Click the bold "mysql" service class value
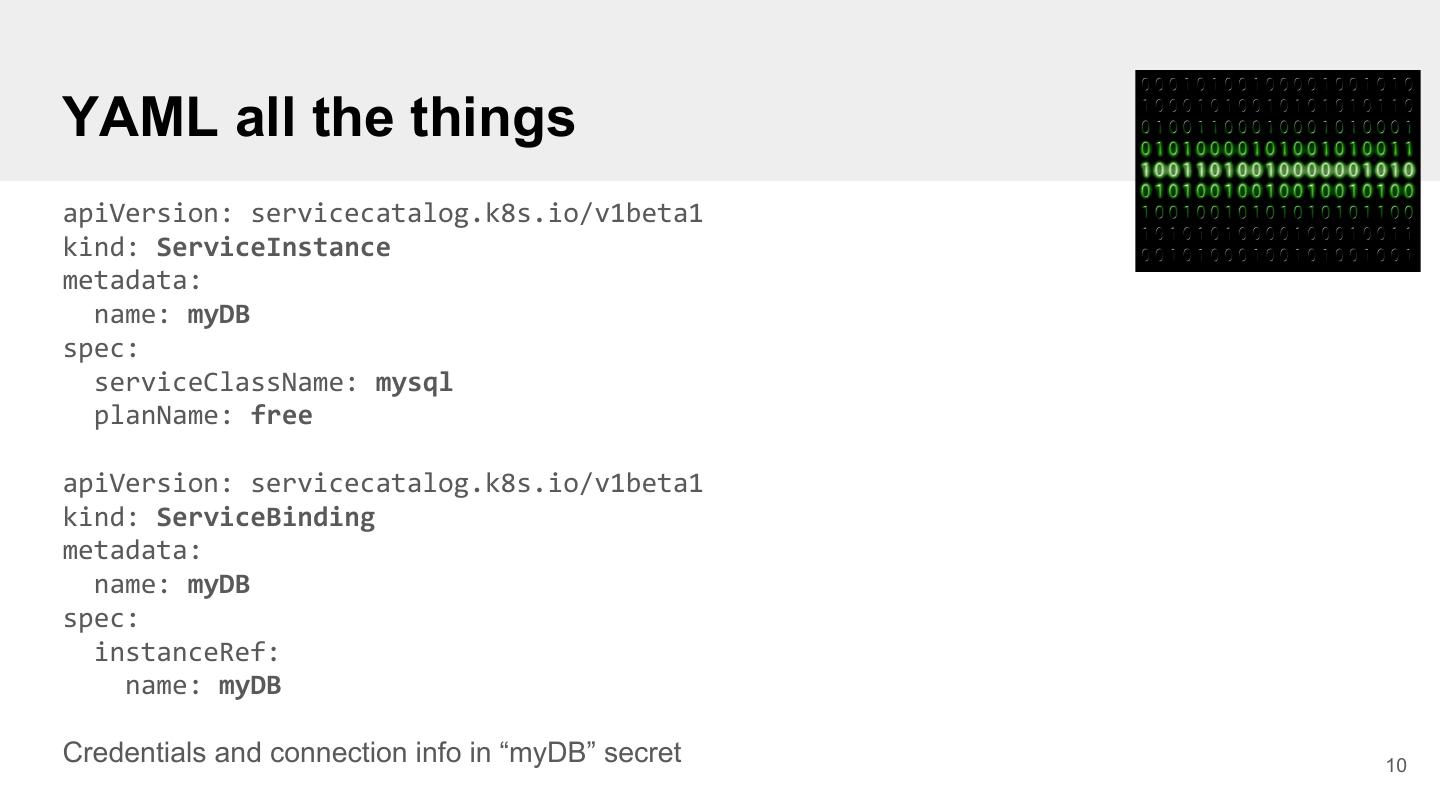1440x810 pixels. (x=414, y=382)
